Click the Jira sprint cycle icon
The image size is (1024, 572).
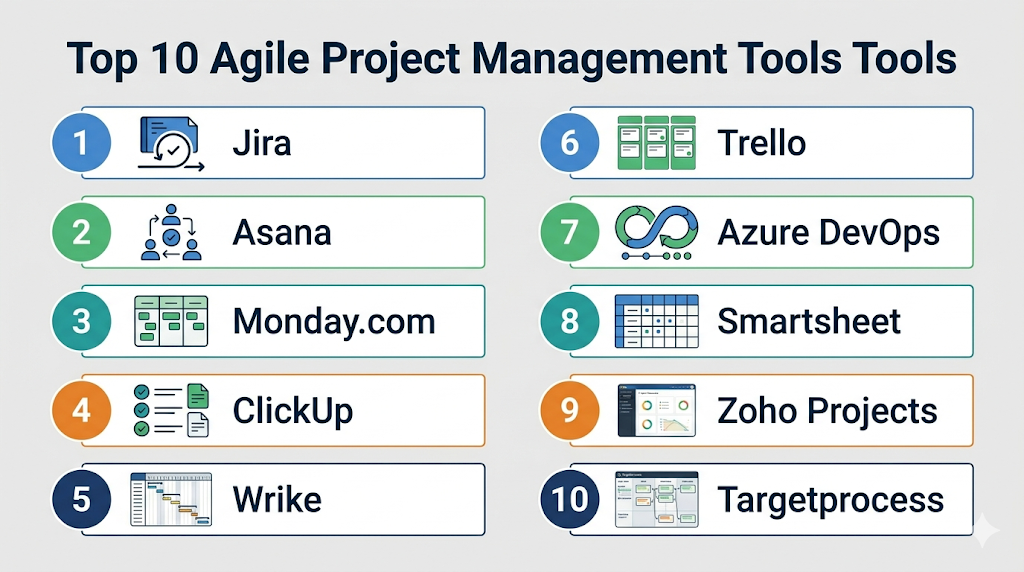tap(170, 143)
